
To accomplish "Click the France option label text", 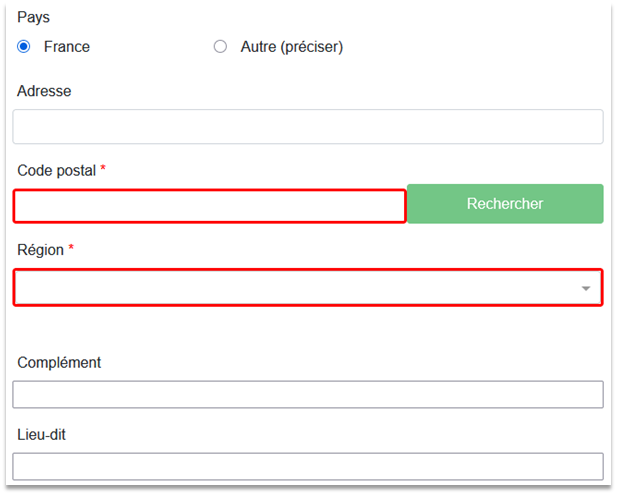I will [67, 47].
